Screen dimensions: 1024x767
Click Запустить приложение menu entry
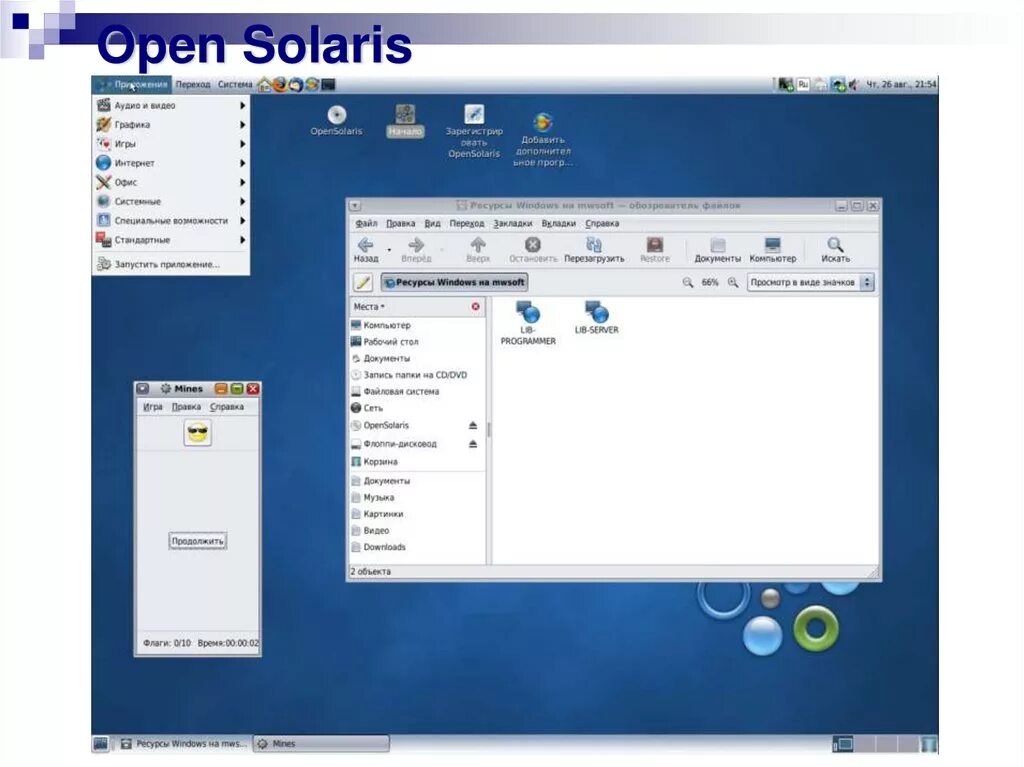click(170, 264)
